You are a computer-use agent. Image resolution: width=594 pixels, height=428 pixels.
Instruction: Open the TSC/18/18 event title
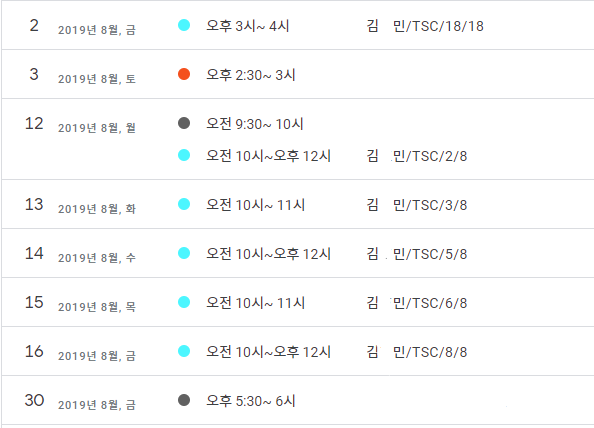(425, 26)
